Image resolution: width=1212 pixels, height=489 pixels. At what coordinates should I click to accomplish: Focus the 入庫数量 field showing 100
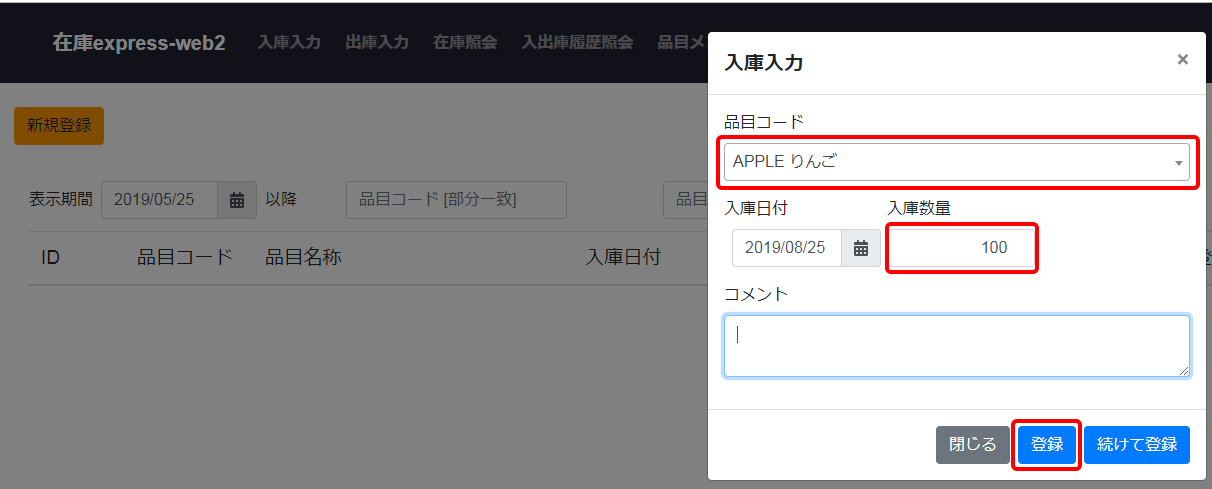(962, 248)
